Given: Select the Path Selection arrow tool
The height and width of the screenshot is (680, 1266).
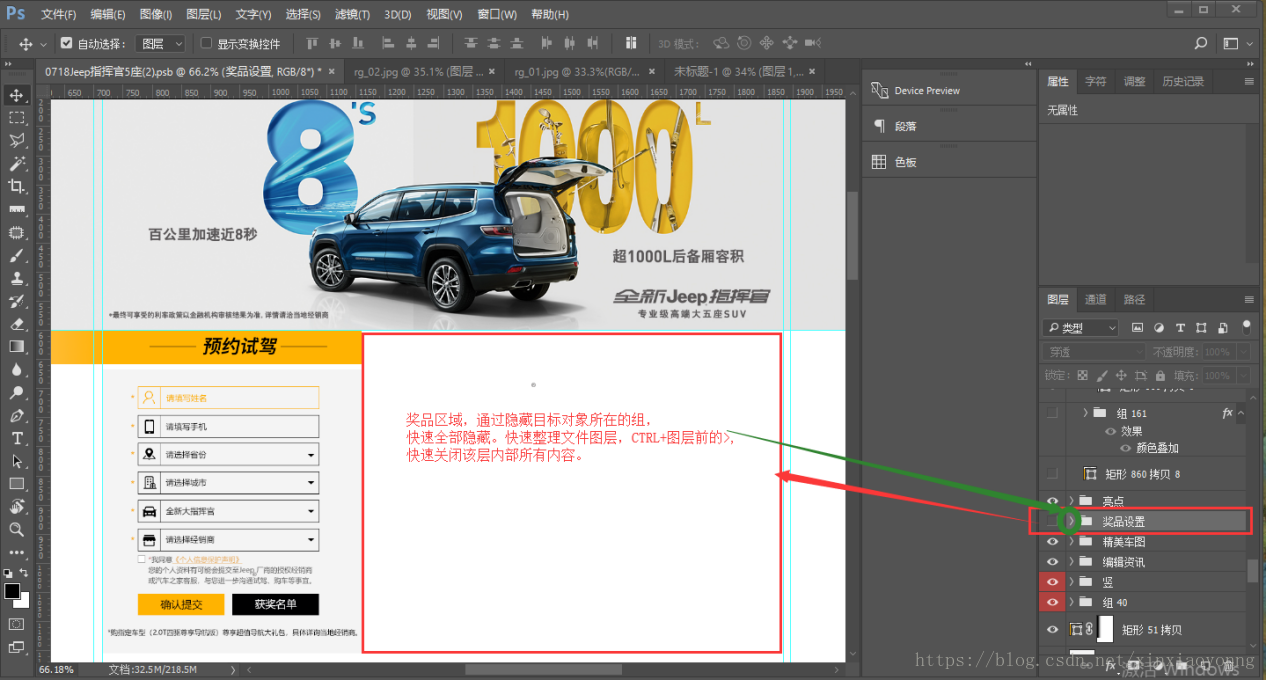Looking at the screenshot, I should [16, 462].
